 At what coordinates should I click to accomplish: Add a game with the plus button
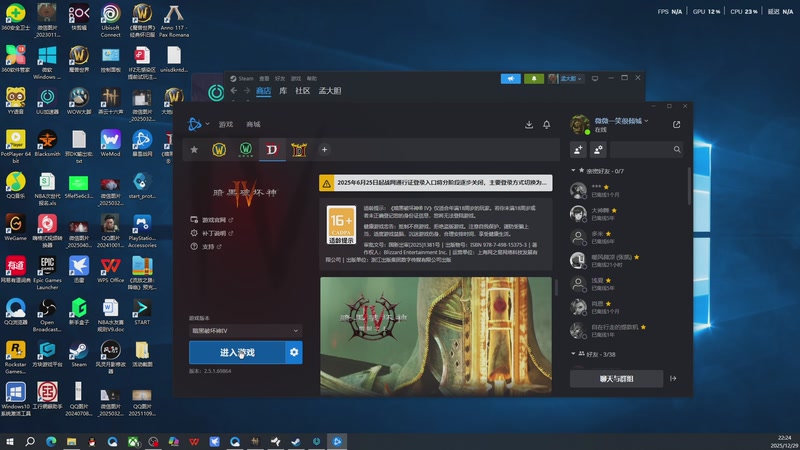324,149
